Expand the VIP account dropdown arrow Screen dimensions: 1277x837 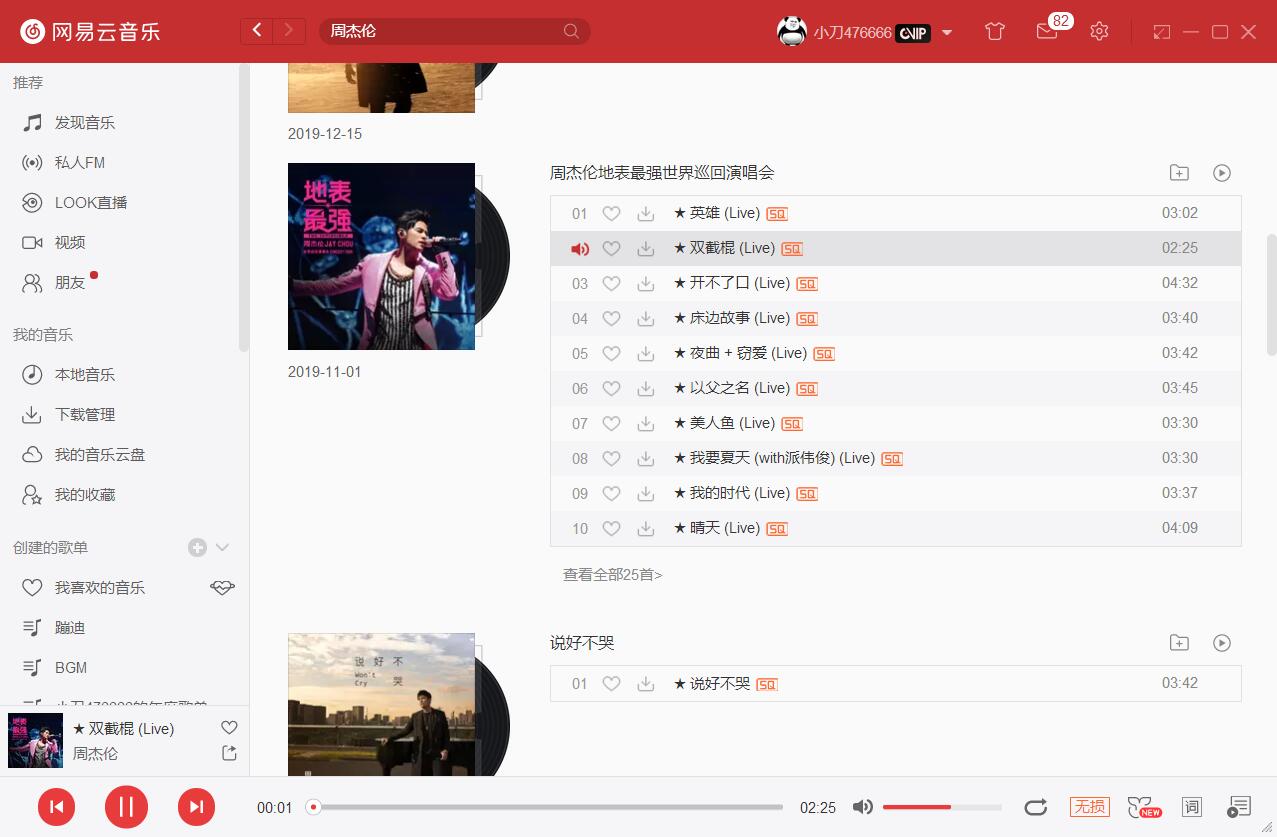pos(946,32)
